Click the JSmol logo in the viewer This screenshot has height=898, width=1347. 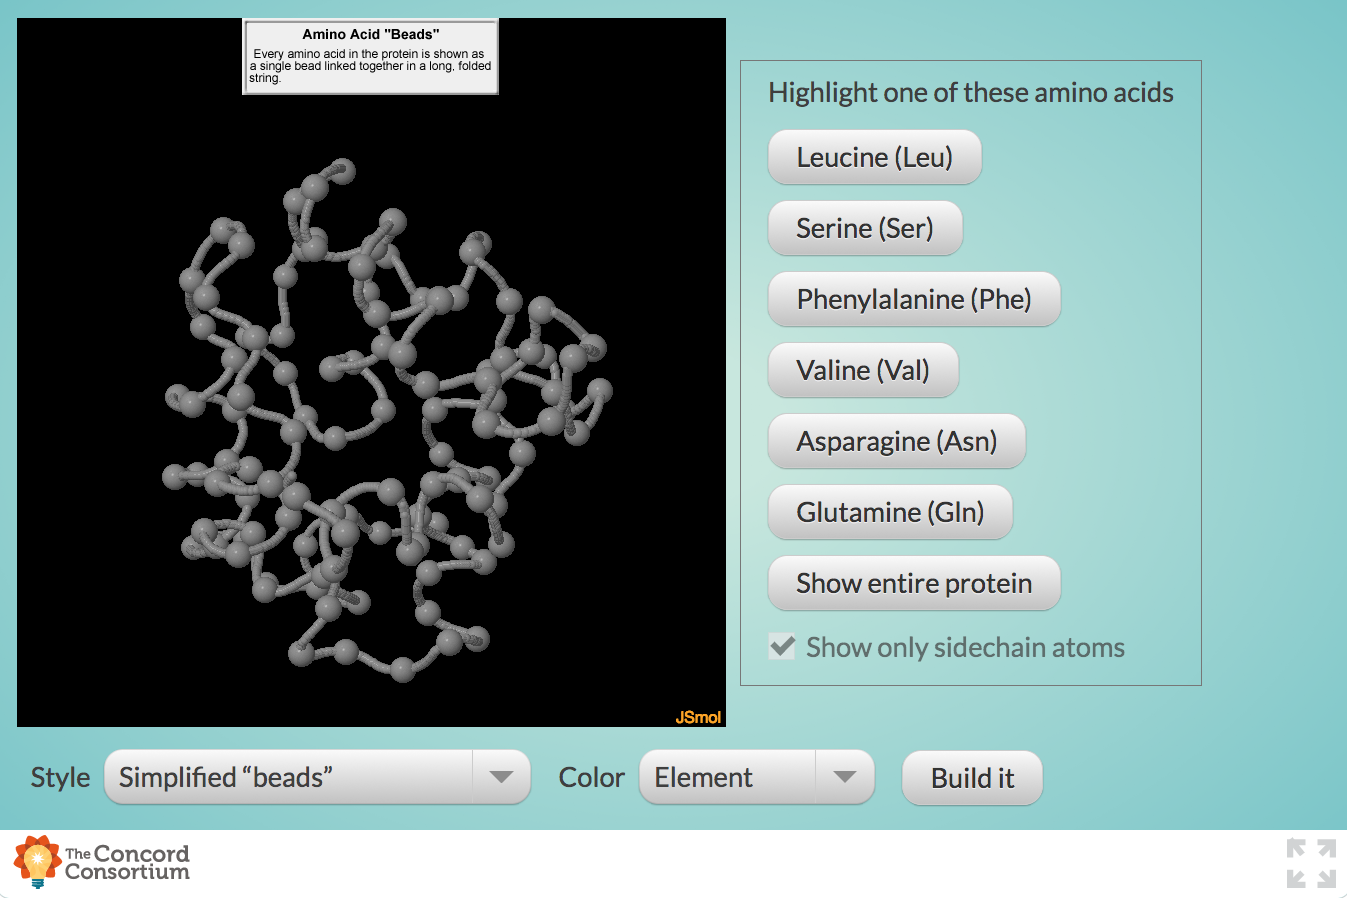coord(699,716)
